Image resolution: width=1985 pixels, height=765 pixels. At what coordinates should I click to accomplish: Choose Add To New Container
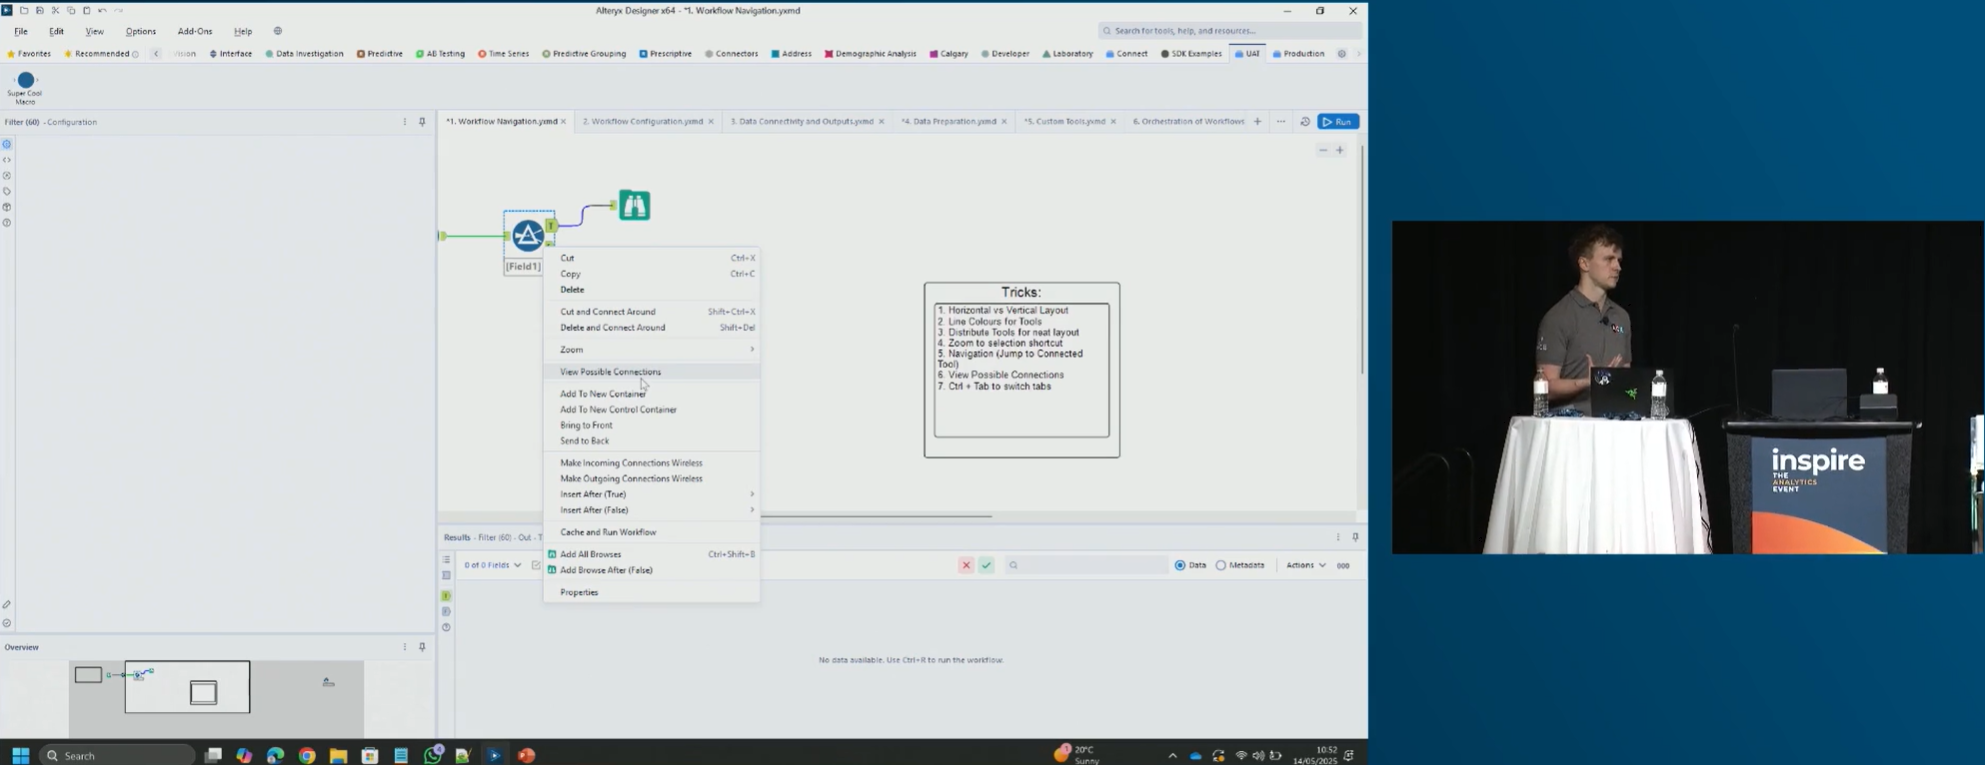pos(652,394)
